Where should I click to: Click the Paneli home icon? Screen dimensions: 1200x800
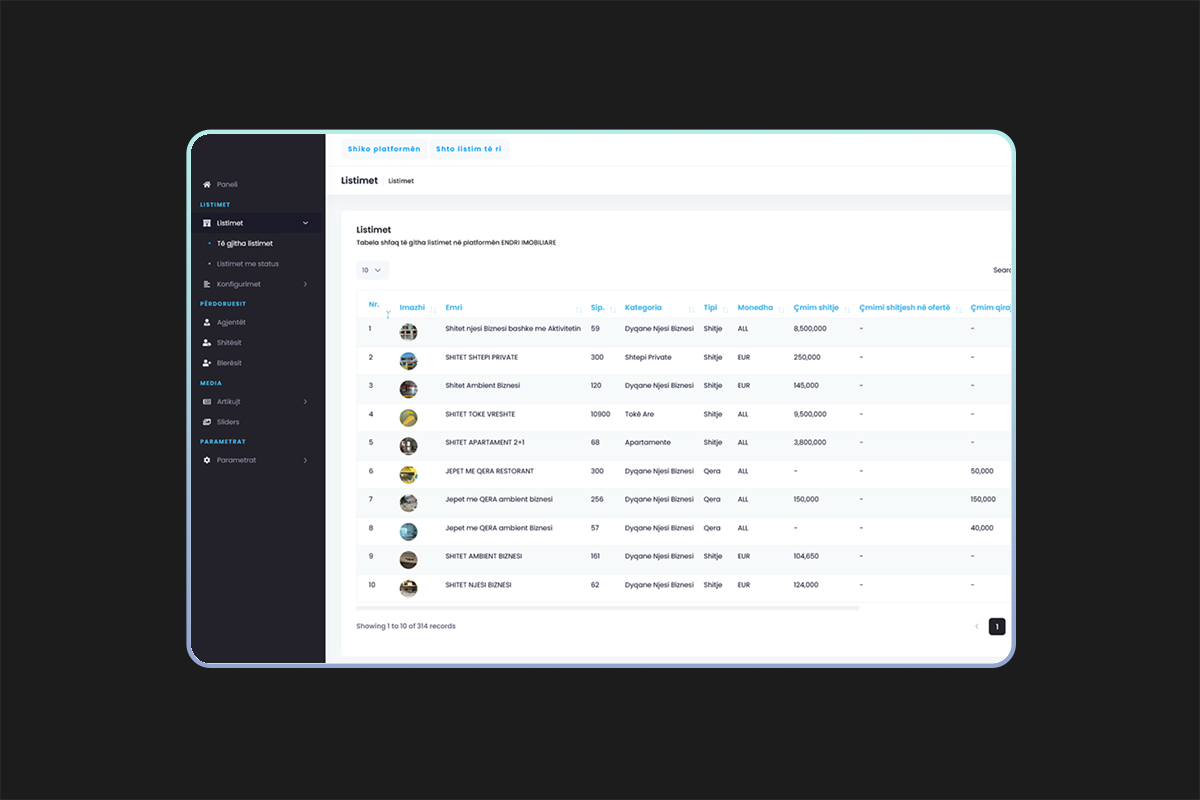(x=207, y=185)
